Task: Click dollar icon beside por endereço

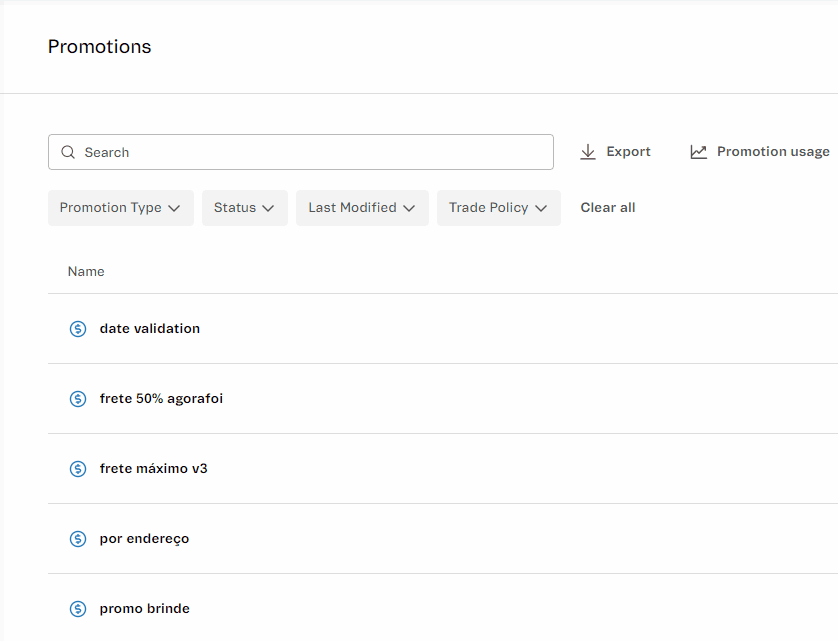Action: coord(78,539)
